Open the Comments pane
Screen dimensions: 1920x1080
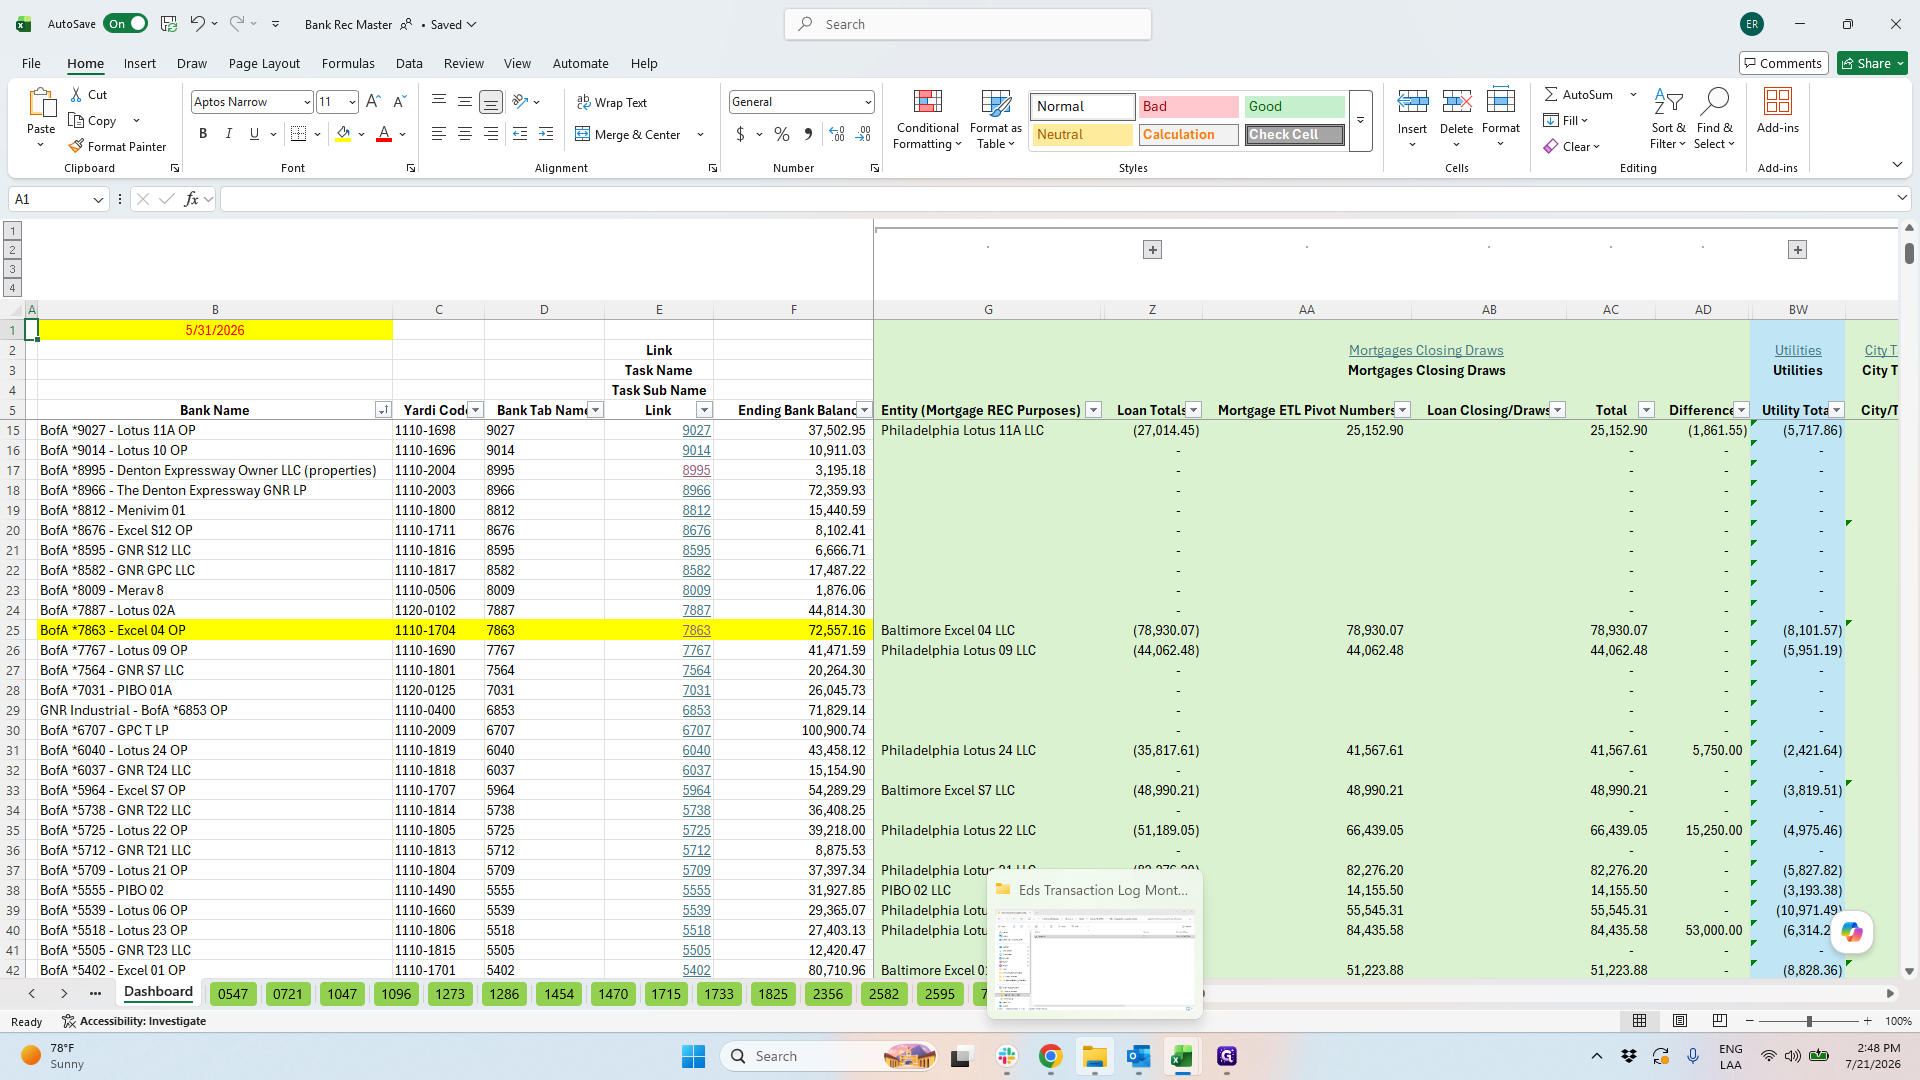pos(1783,63)
